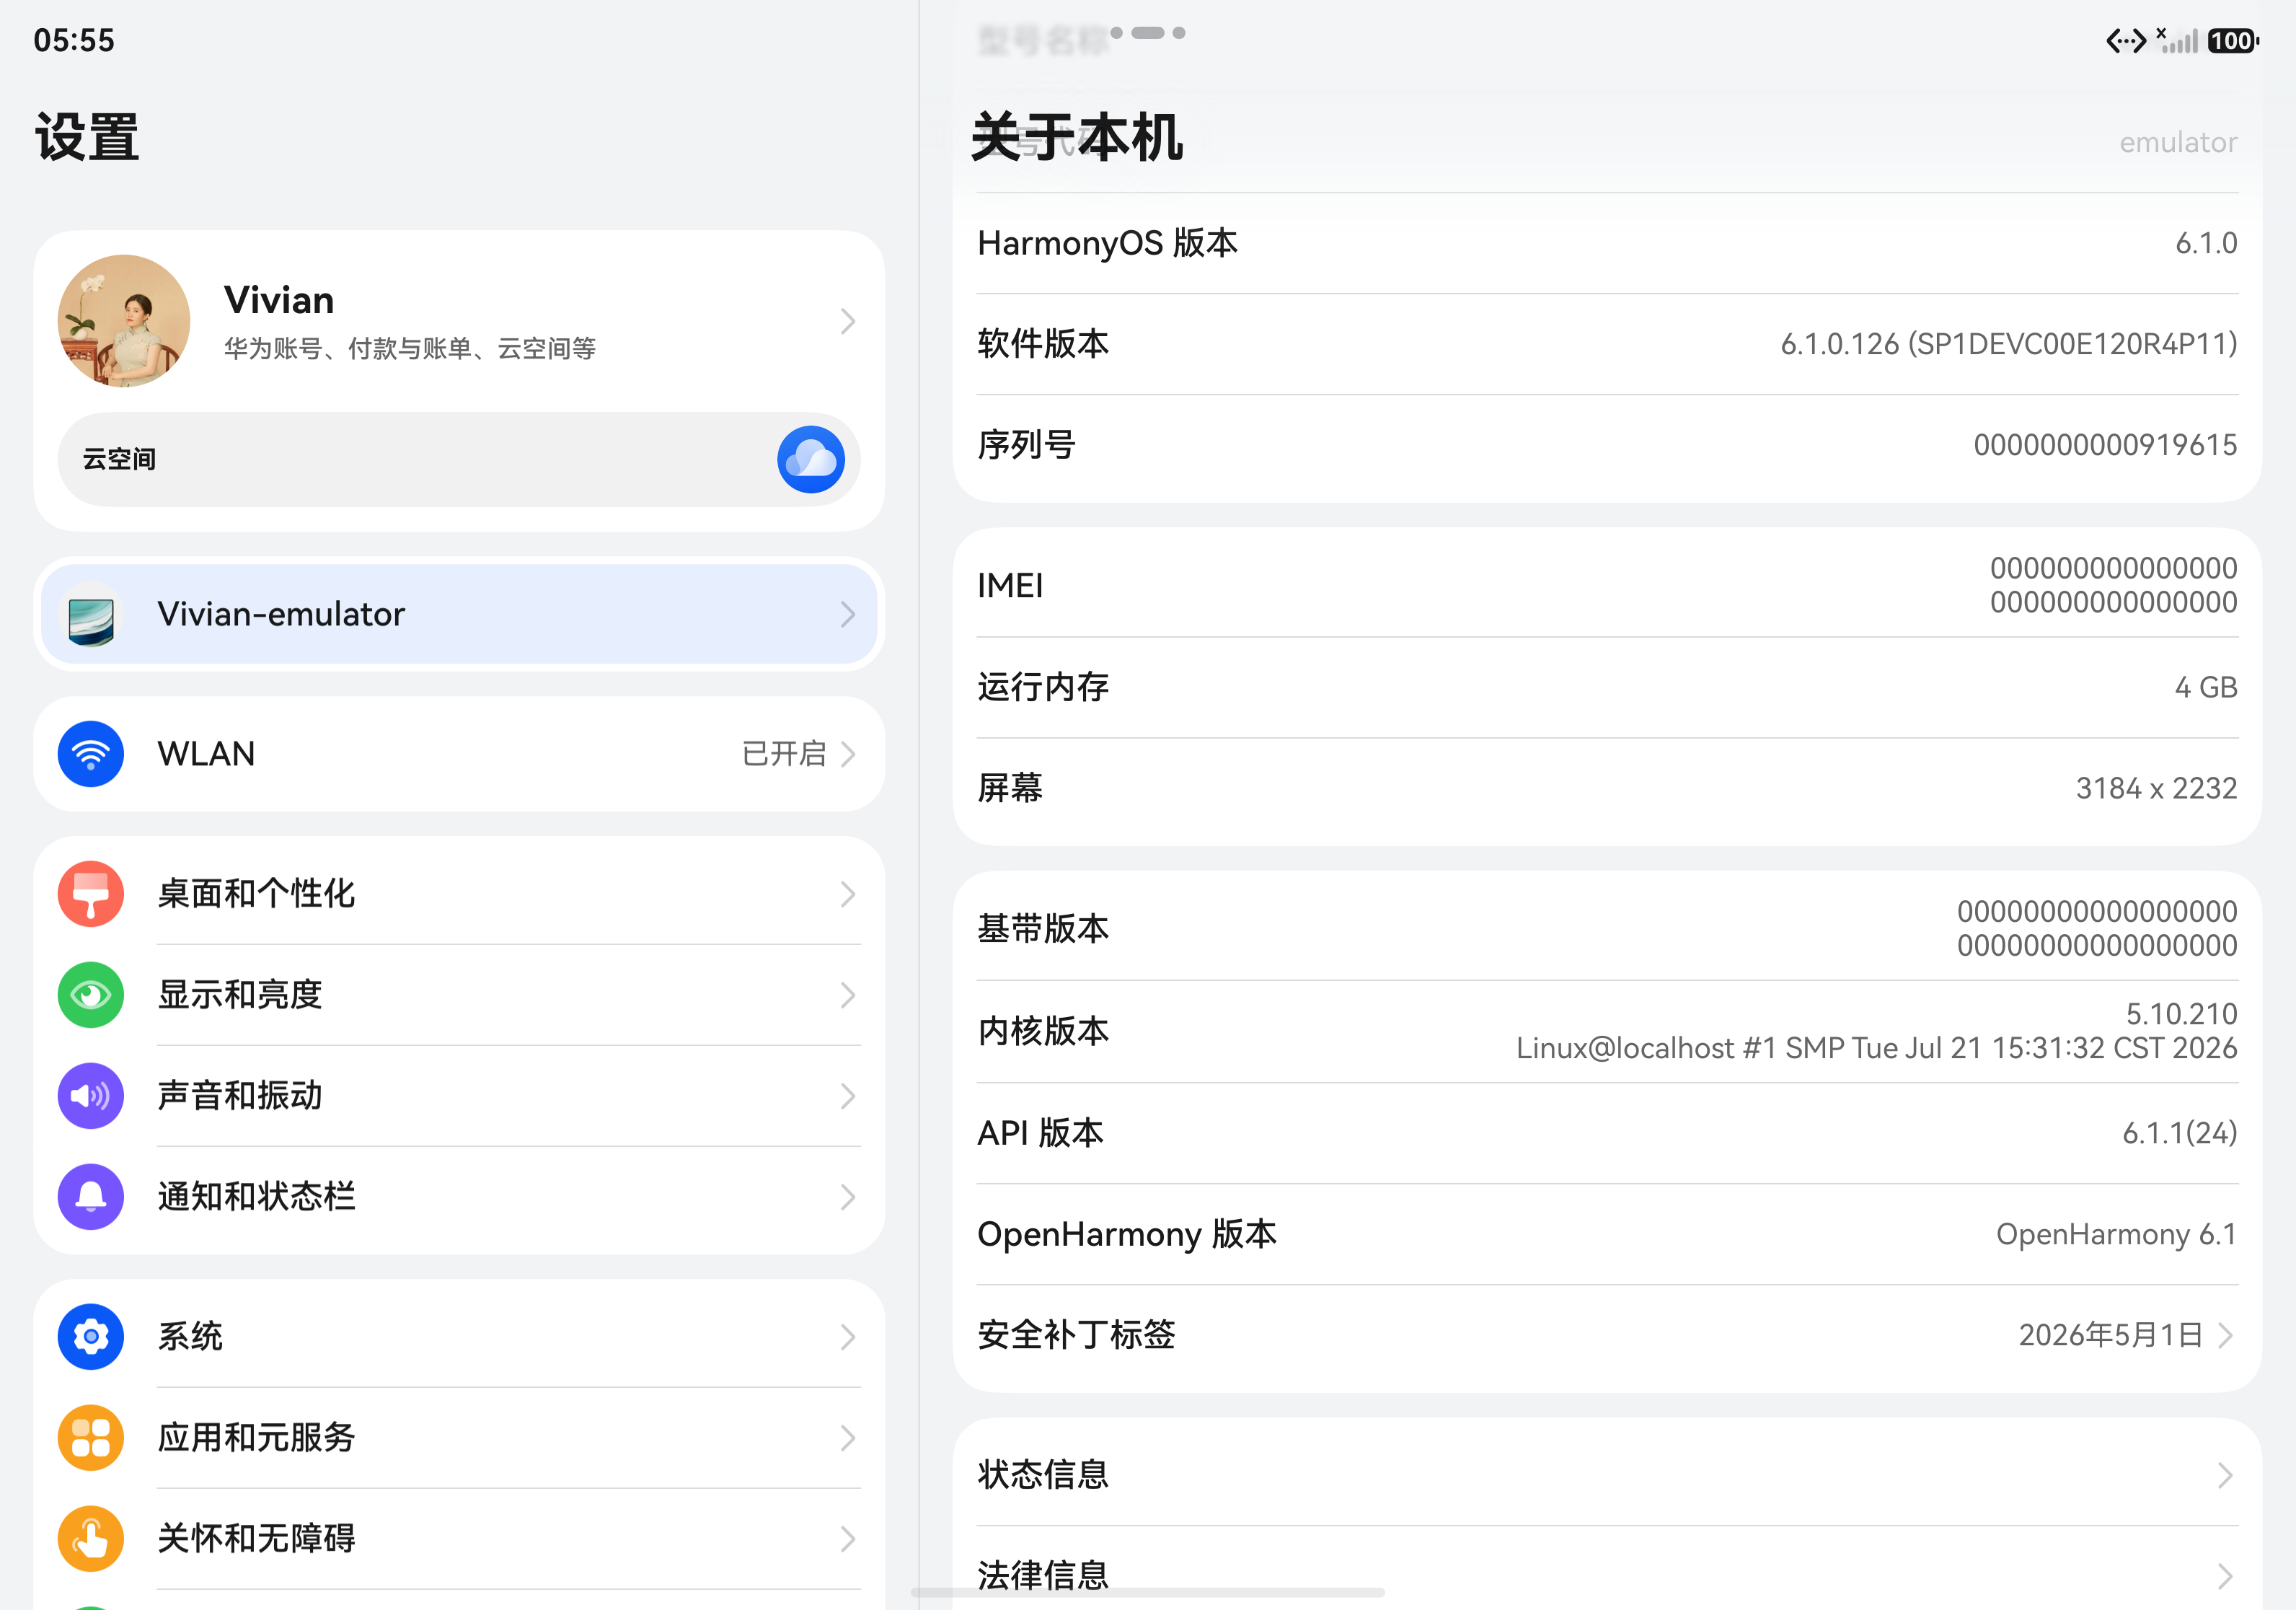The width and height of the screenshot is (2296, 1610).
Task: Tap the WLAN wifi icon
Action: tap(91, 754)
